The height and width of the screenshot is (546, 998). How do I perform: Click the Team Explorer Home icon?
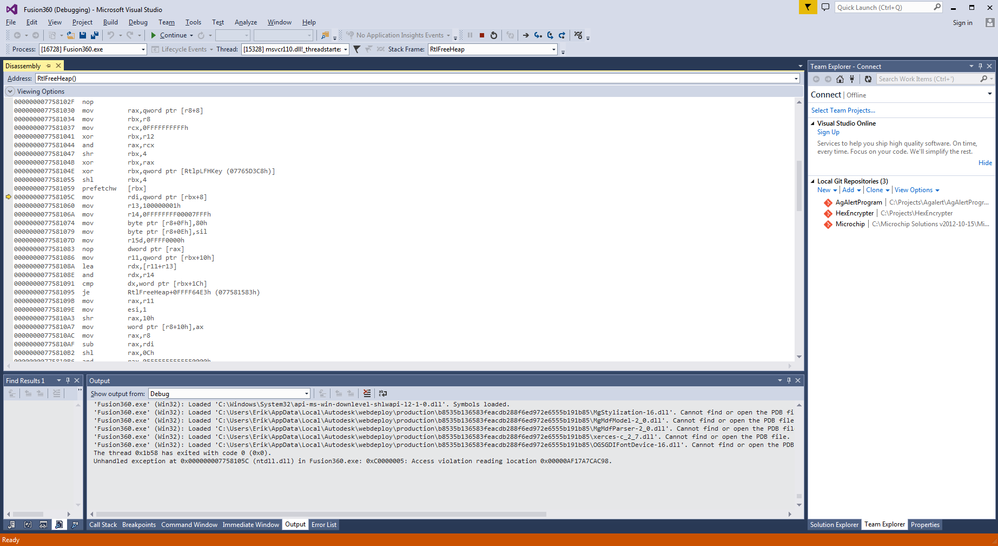click(x=840, y=79)
